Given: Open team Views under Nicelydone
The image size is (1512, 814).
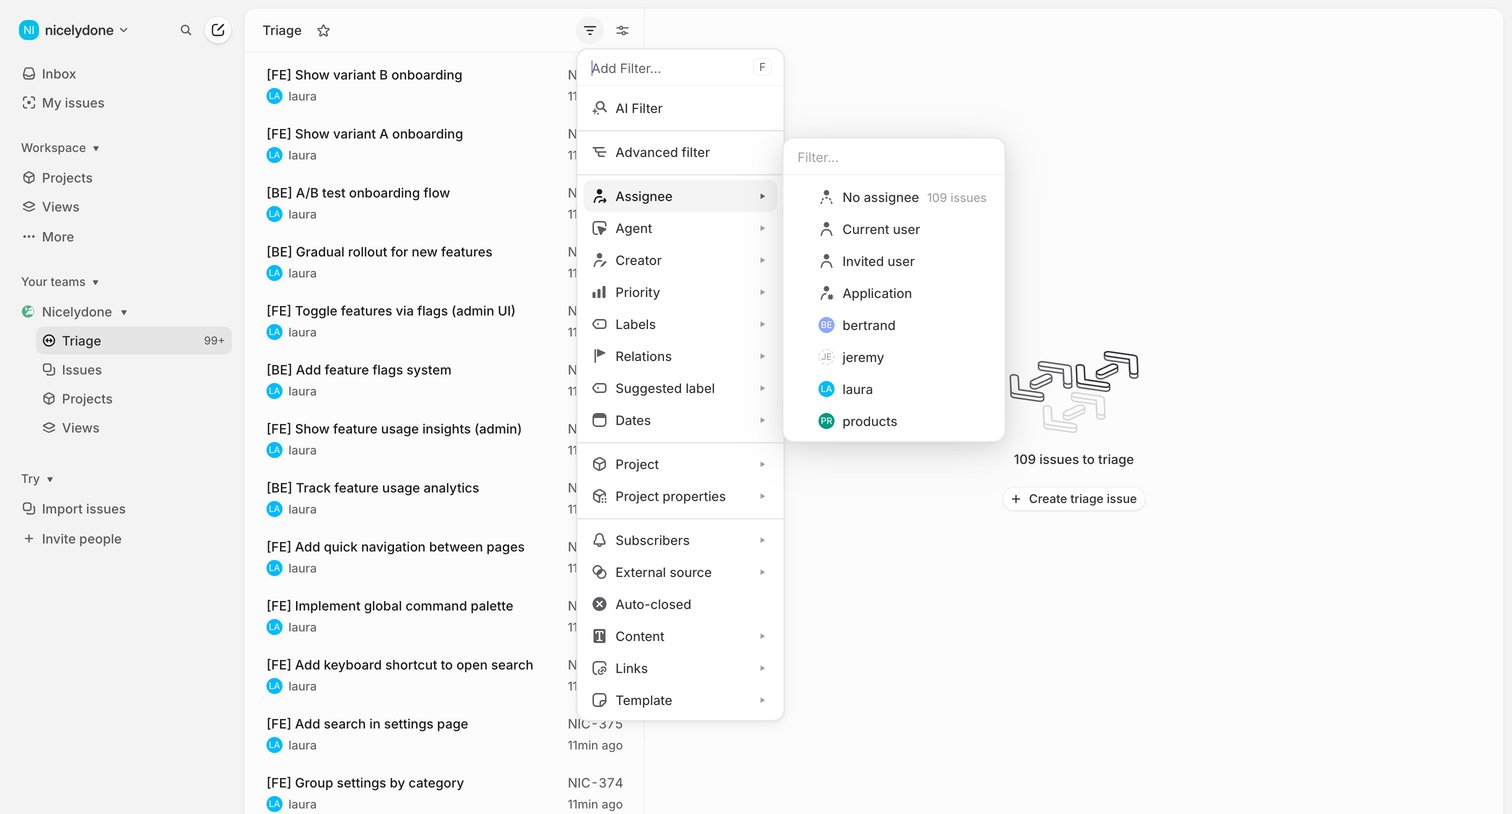Looking at the screenshot, I should tap(134, 428).
